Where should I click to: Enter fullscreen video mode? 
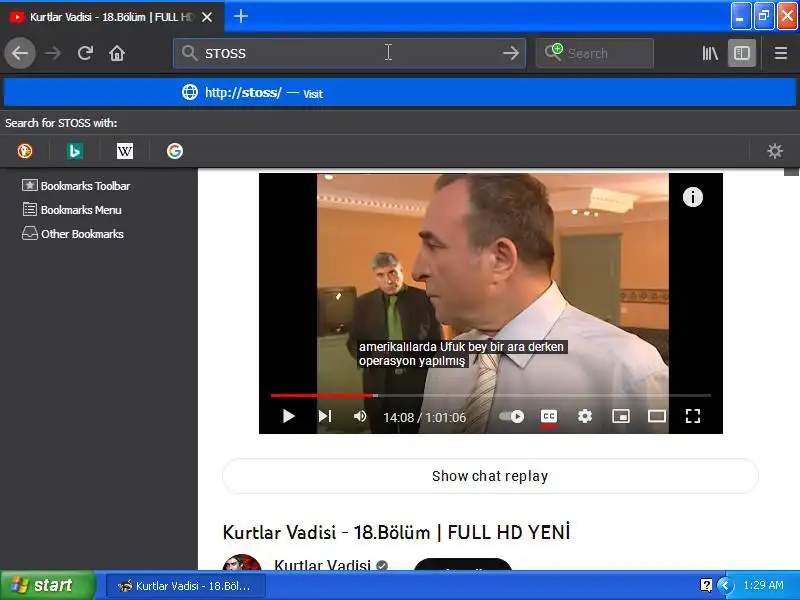pyautogui.click(x=693, y=416)
